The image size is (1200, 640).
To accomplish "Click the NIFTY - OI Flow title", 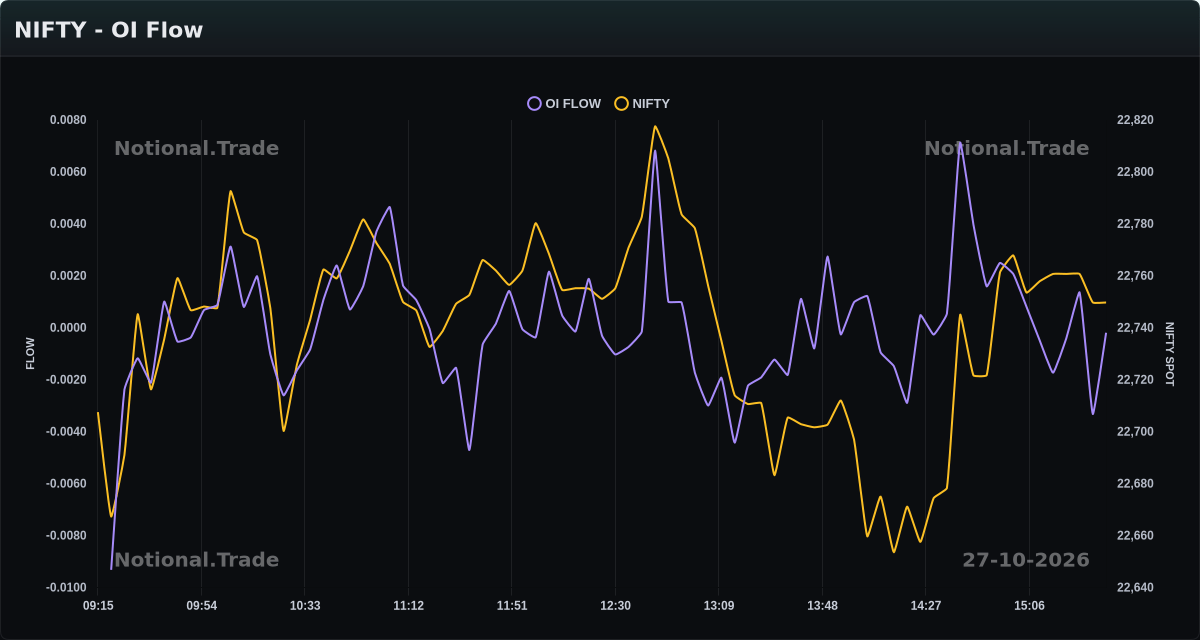I will [109, 30].
